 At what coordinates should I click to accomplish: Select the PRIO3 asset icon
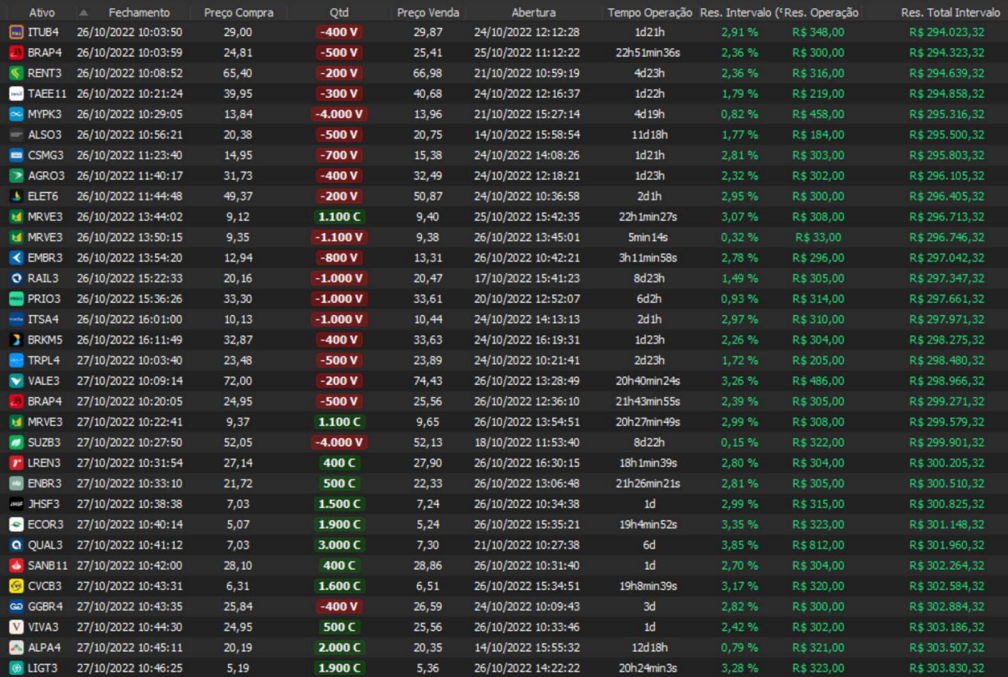coord(16,299)
